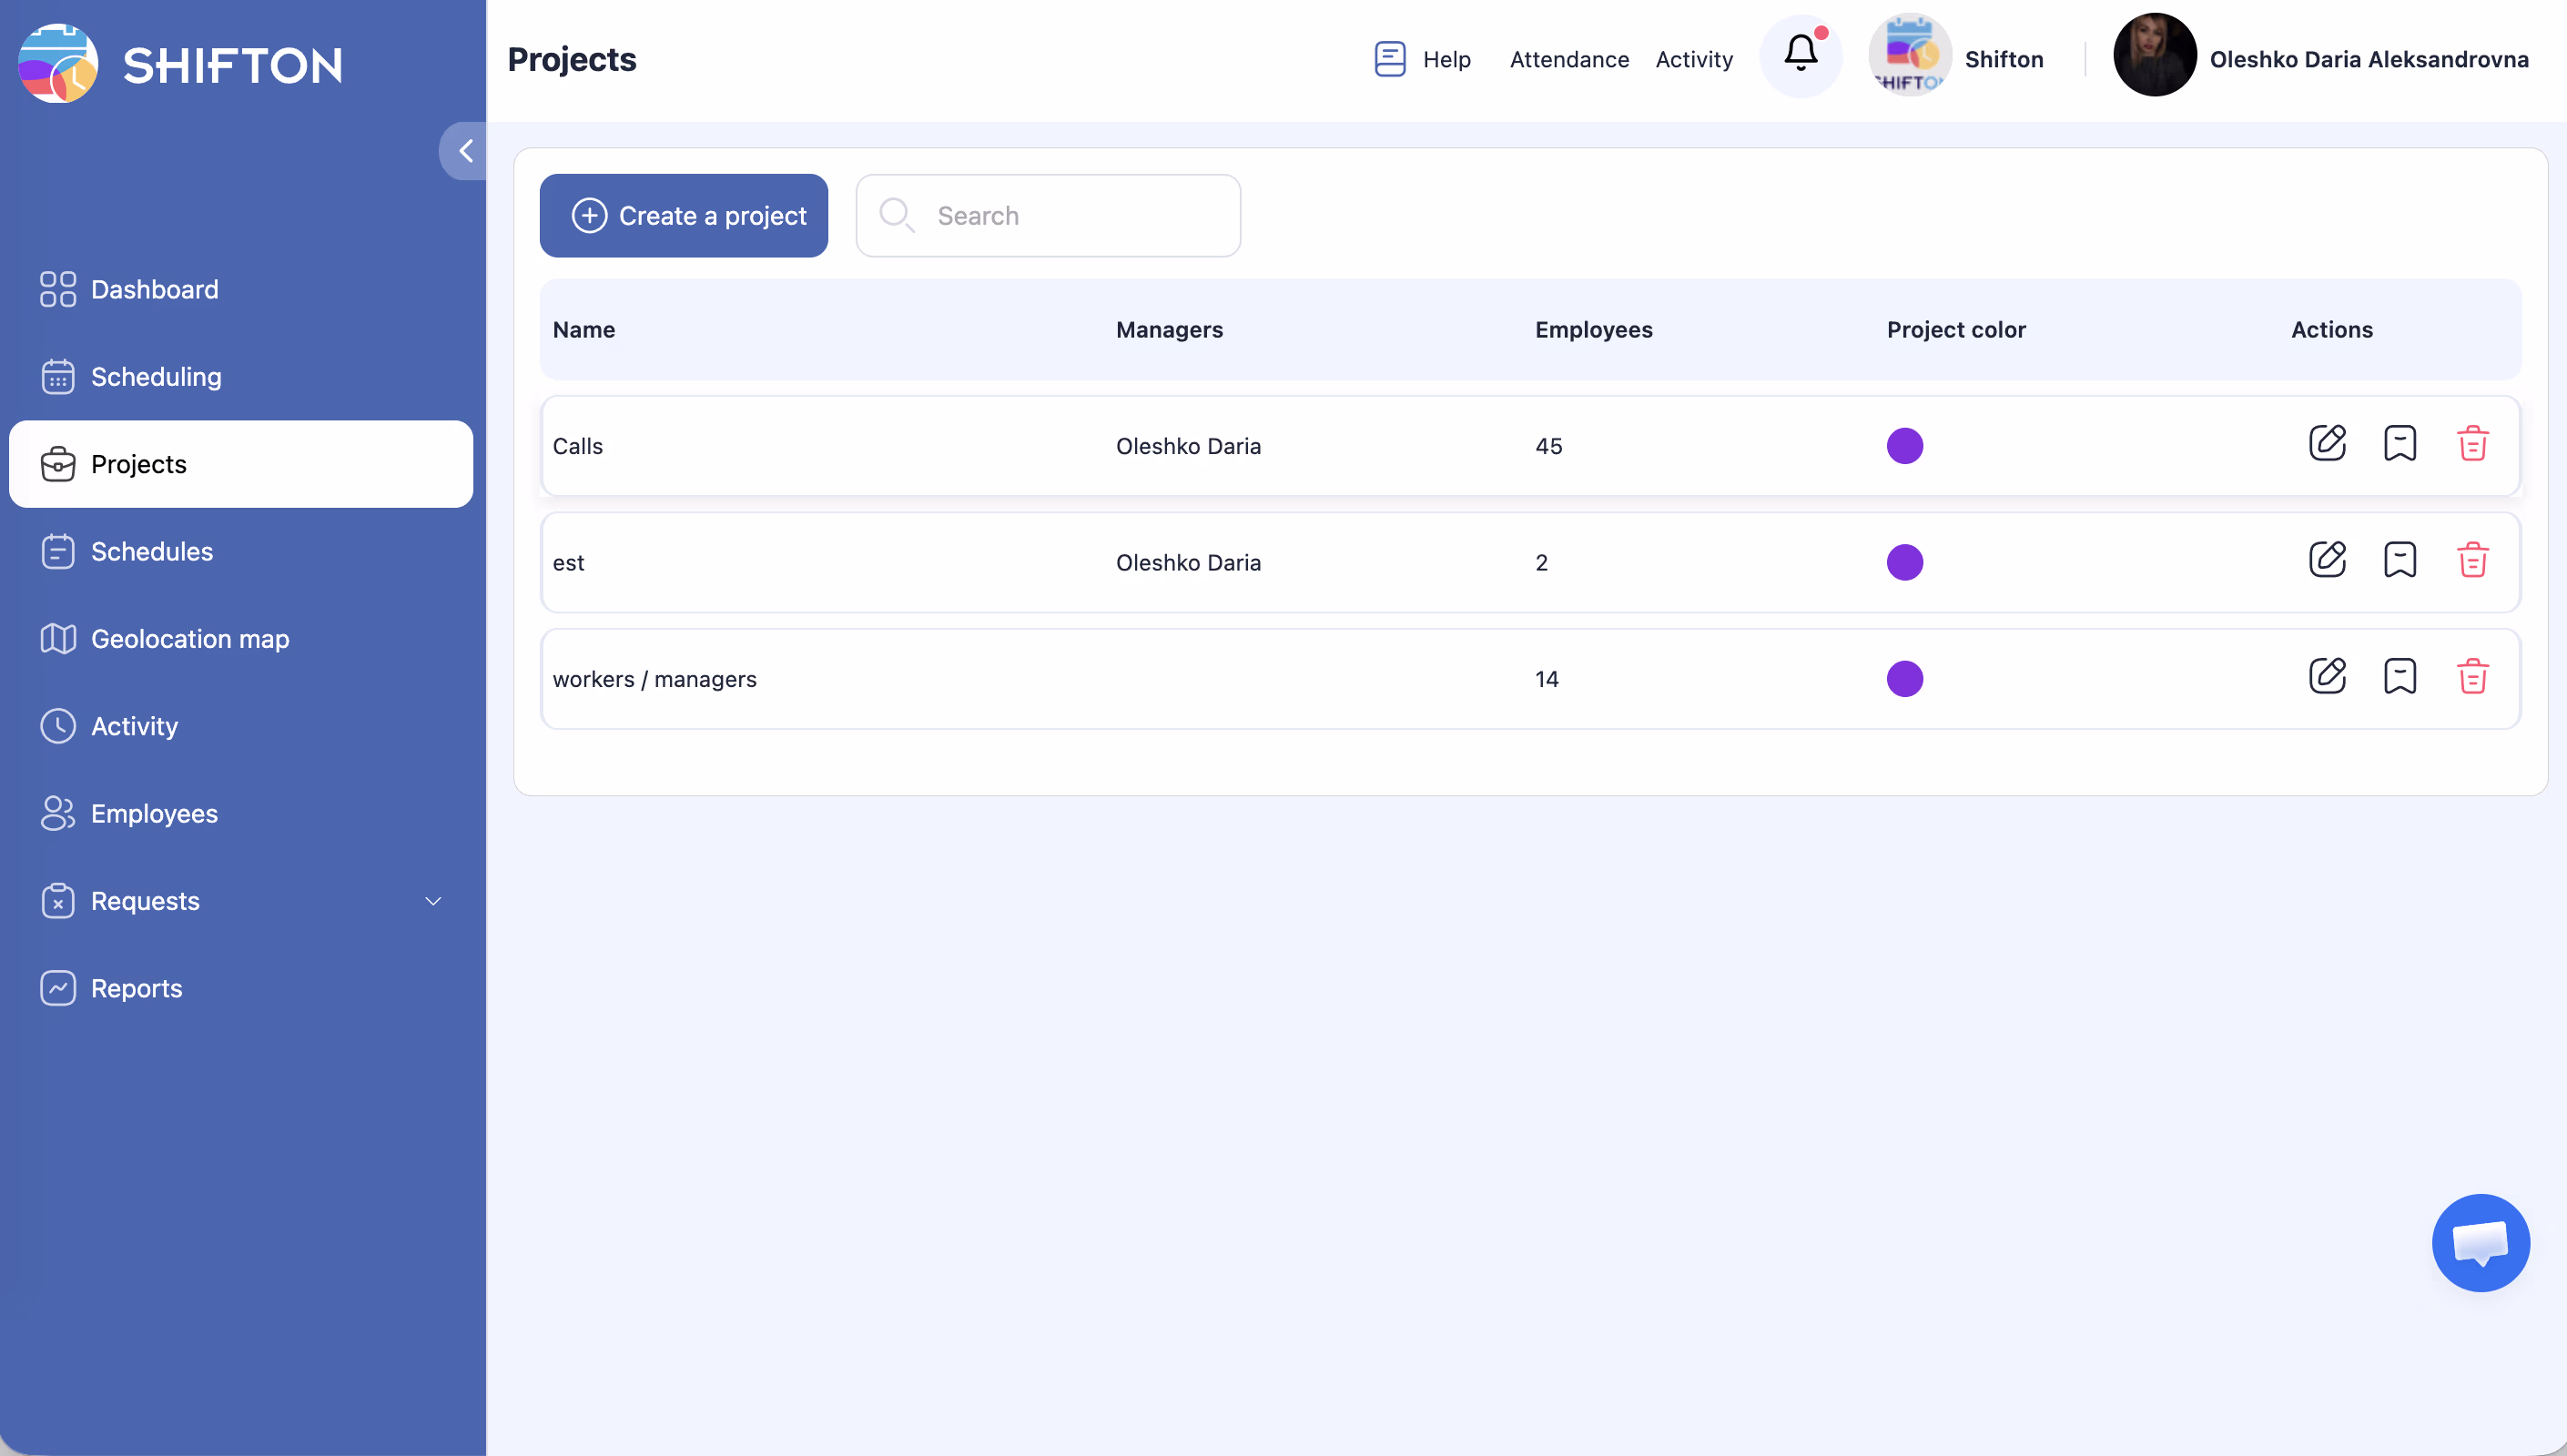Click Create a project button
2567x1456 pixels.
(684, 216)
